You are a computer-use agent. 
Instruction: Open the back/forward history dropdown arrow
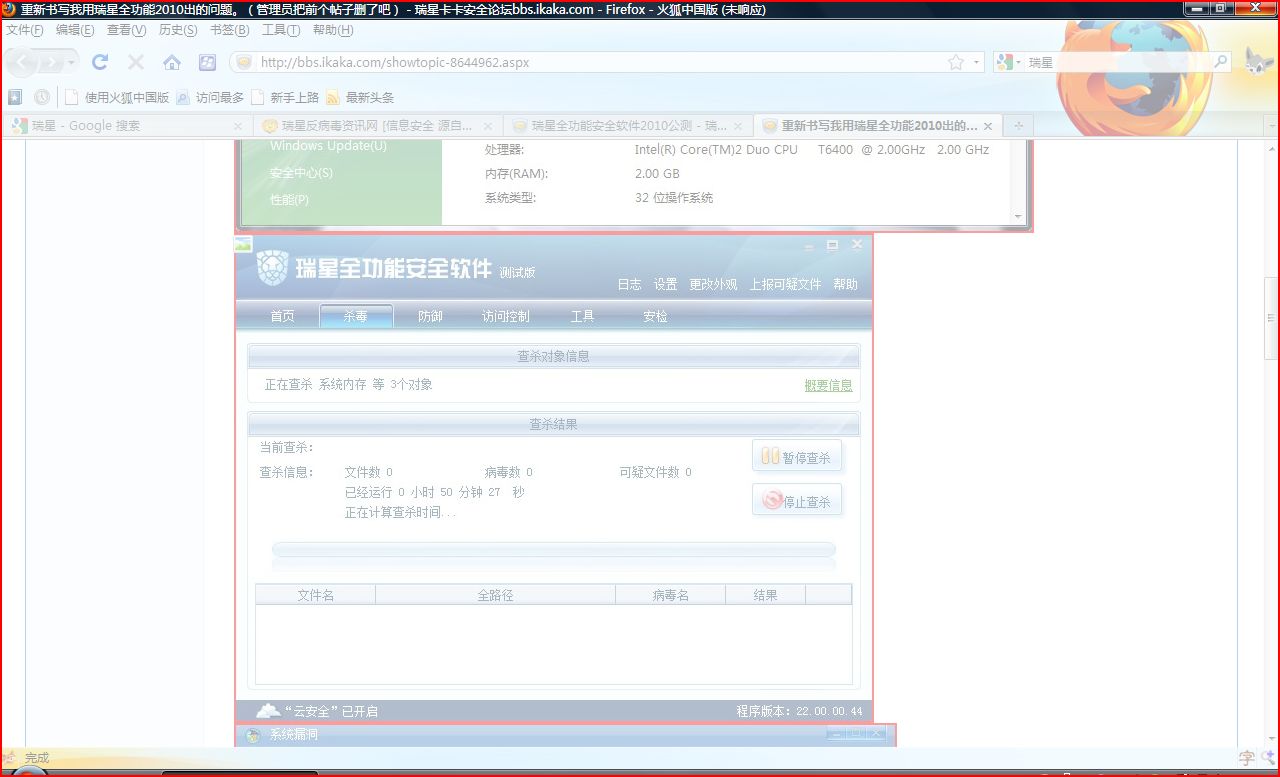70,62
